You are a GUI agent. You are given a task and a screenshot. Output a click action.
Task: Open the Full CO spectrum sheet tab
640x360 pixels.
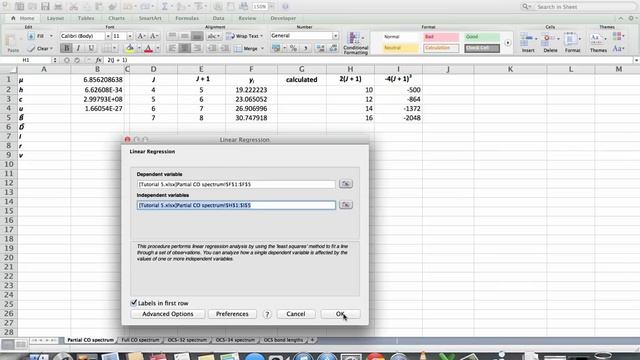(140, 340)
